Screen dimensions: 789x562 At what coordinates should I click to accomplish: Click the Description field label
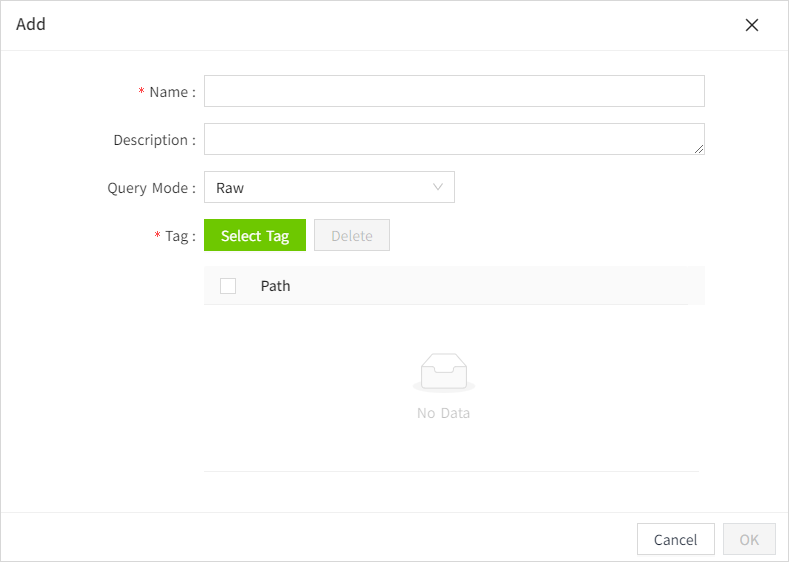[x=153, y=140]
